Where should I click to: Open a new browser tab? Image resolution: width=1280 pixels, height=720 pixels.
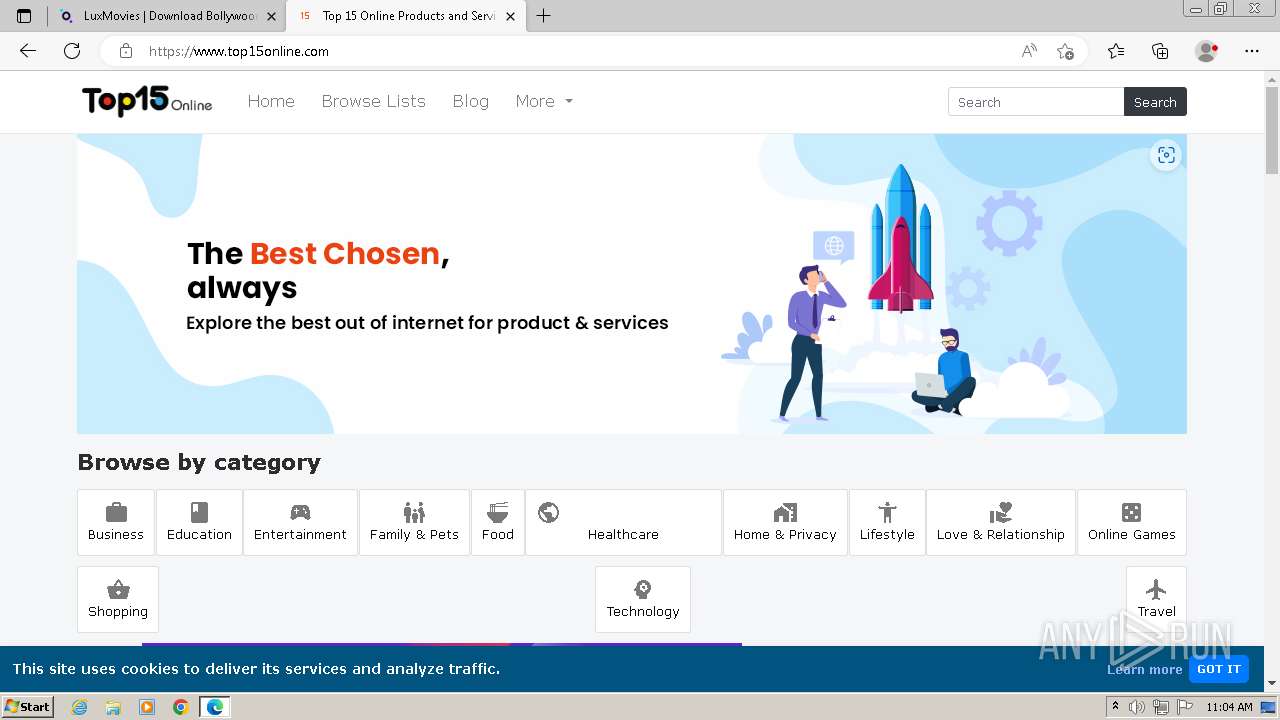click(544, 16)
